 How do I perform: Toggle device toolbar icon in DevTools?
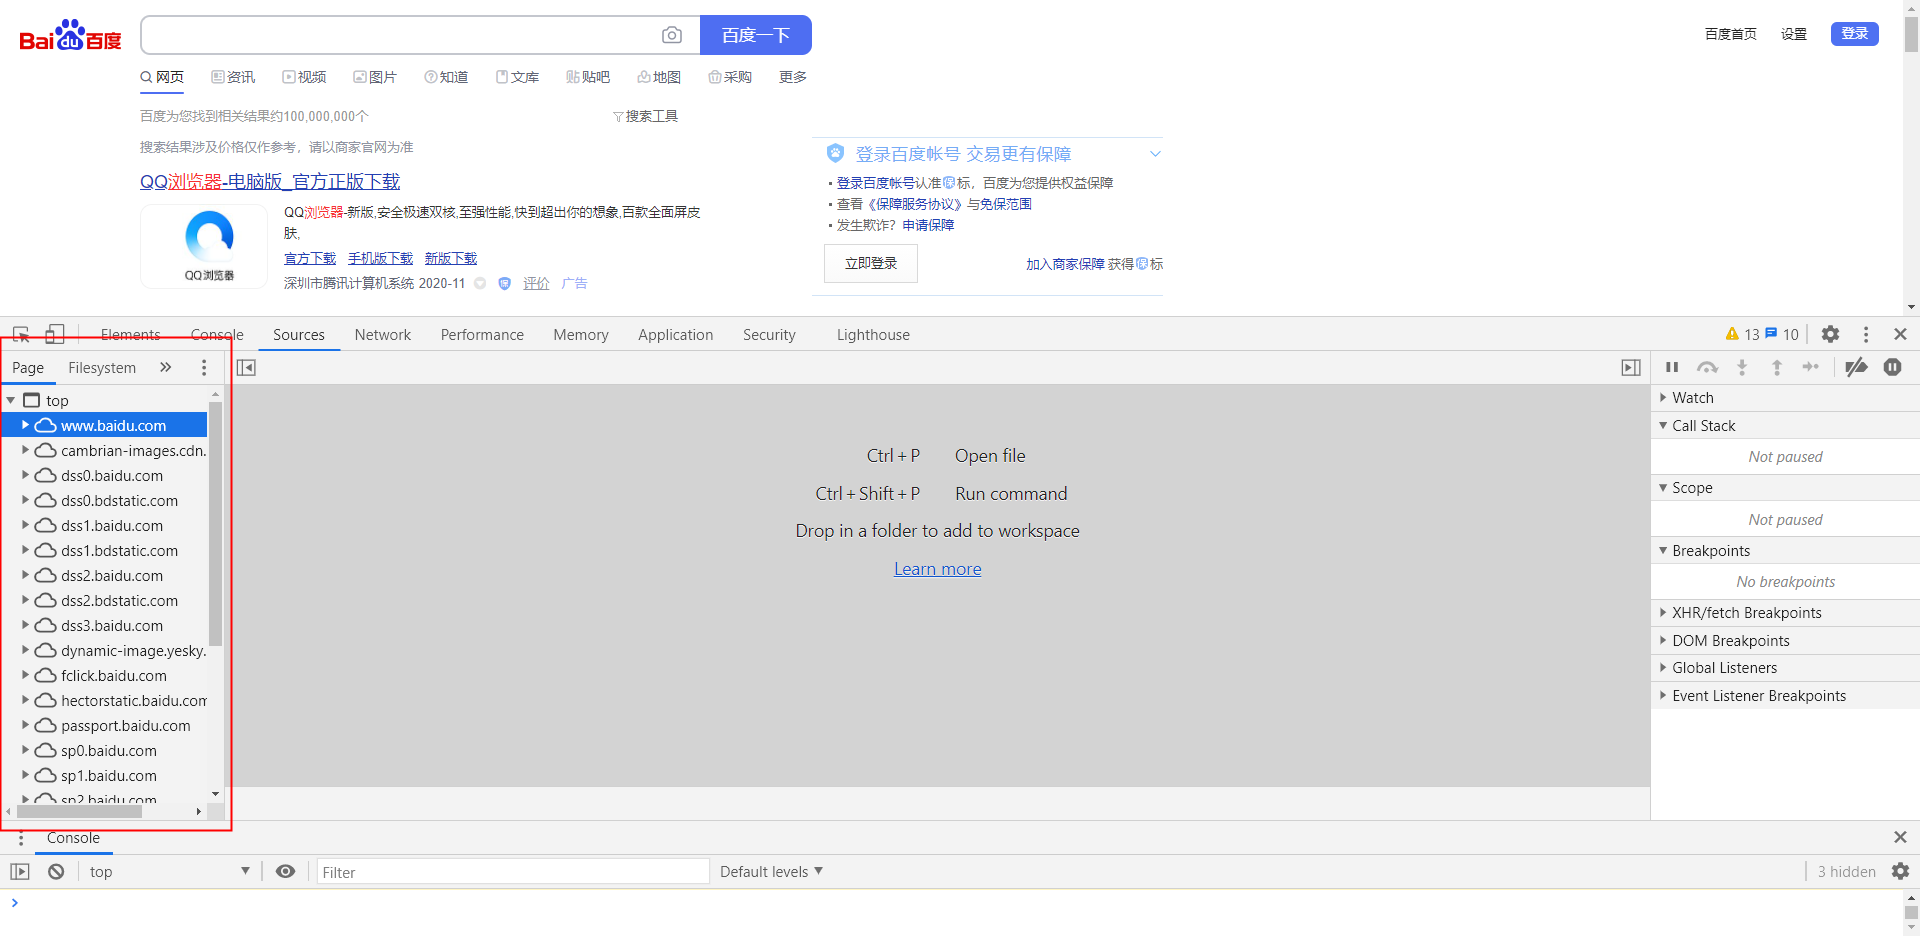tap(55, 334)
